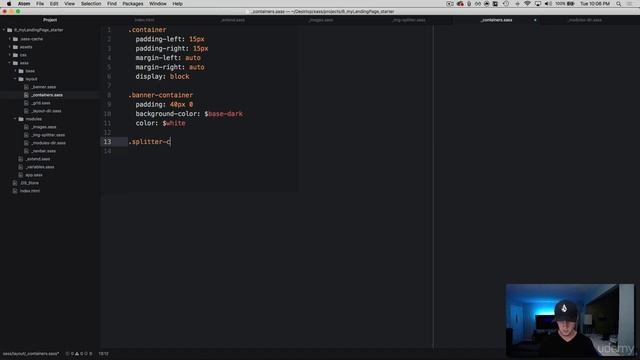640x360 pixels.
Task: Open the View menu
Action: 69,4
